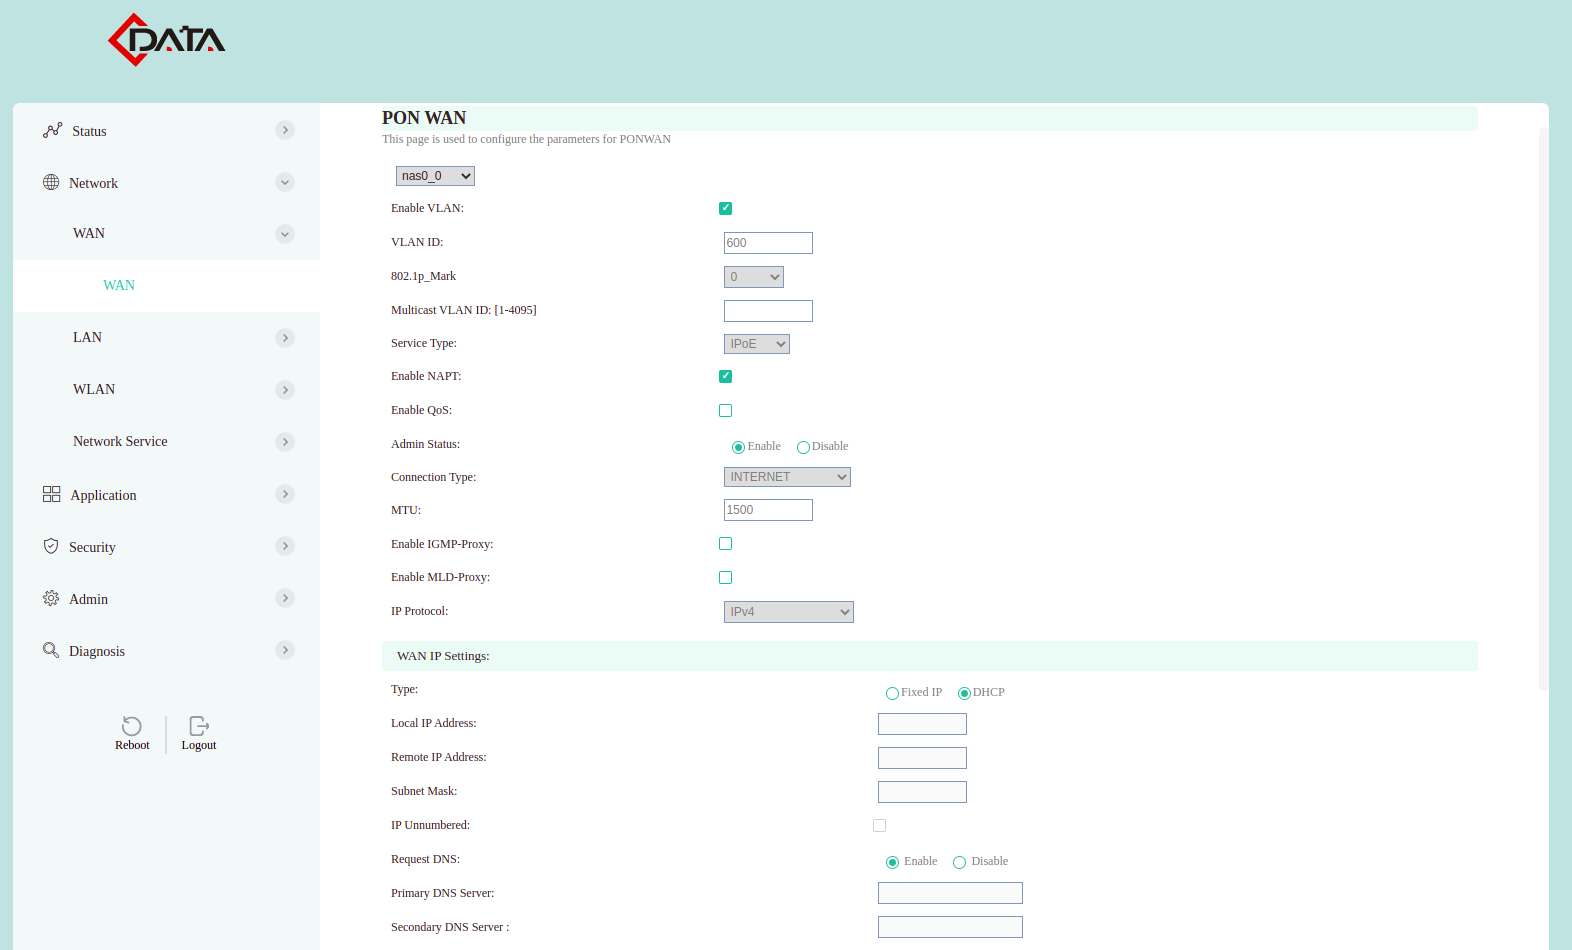
Task: Click the C-DATA logo
Action: (166, 40)
